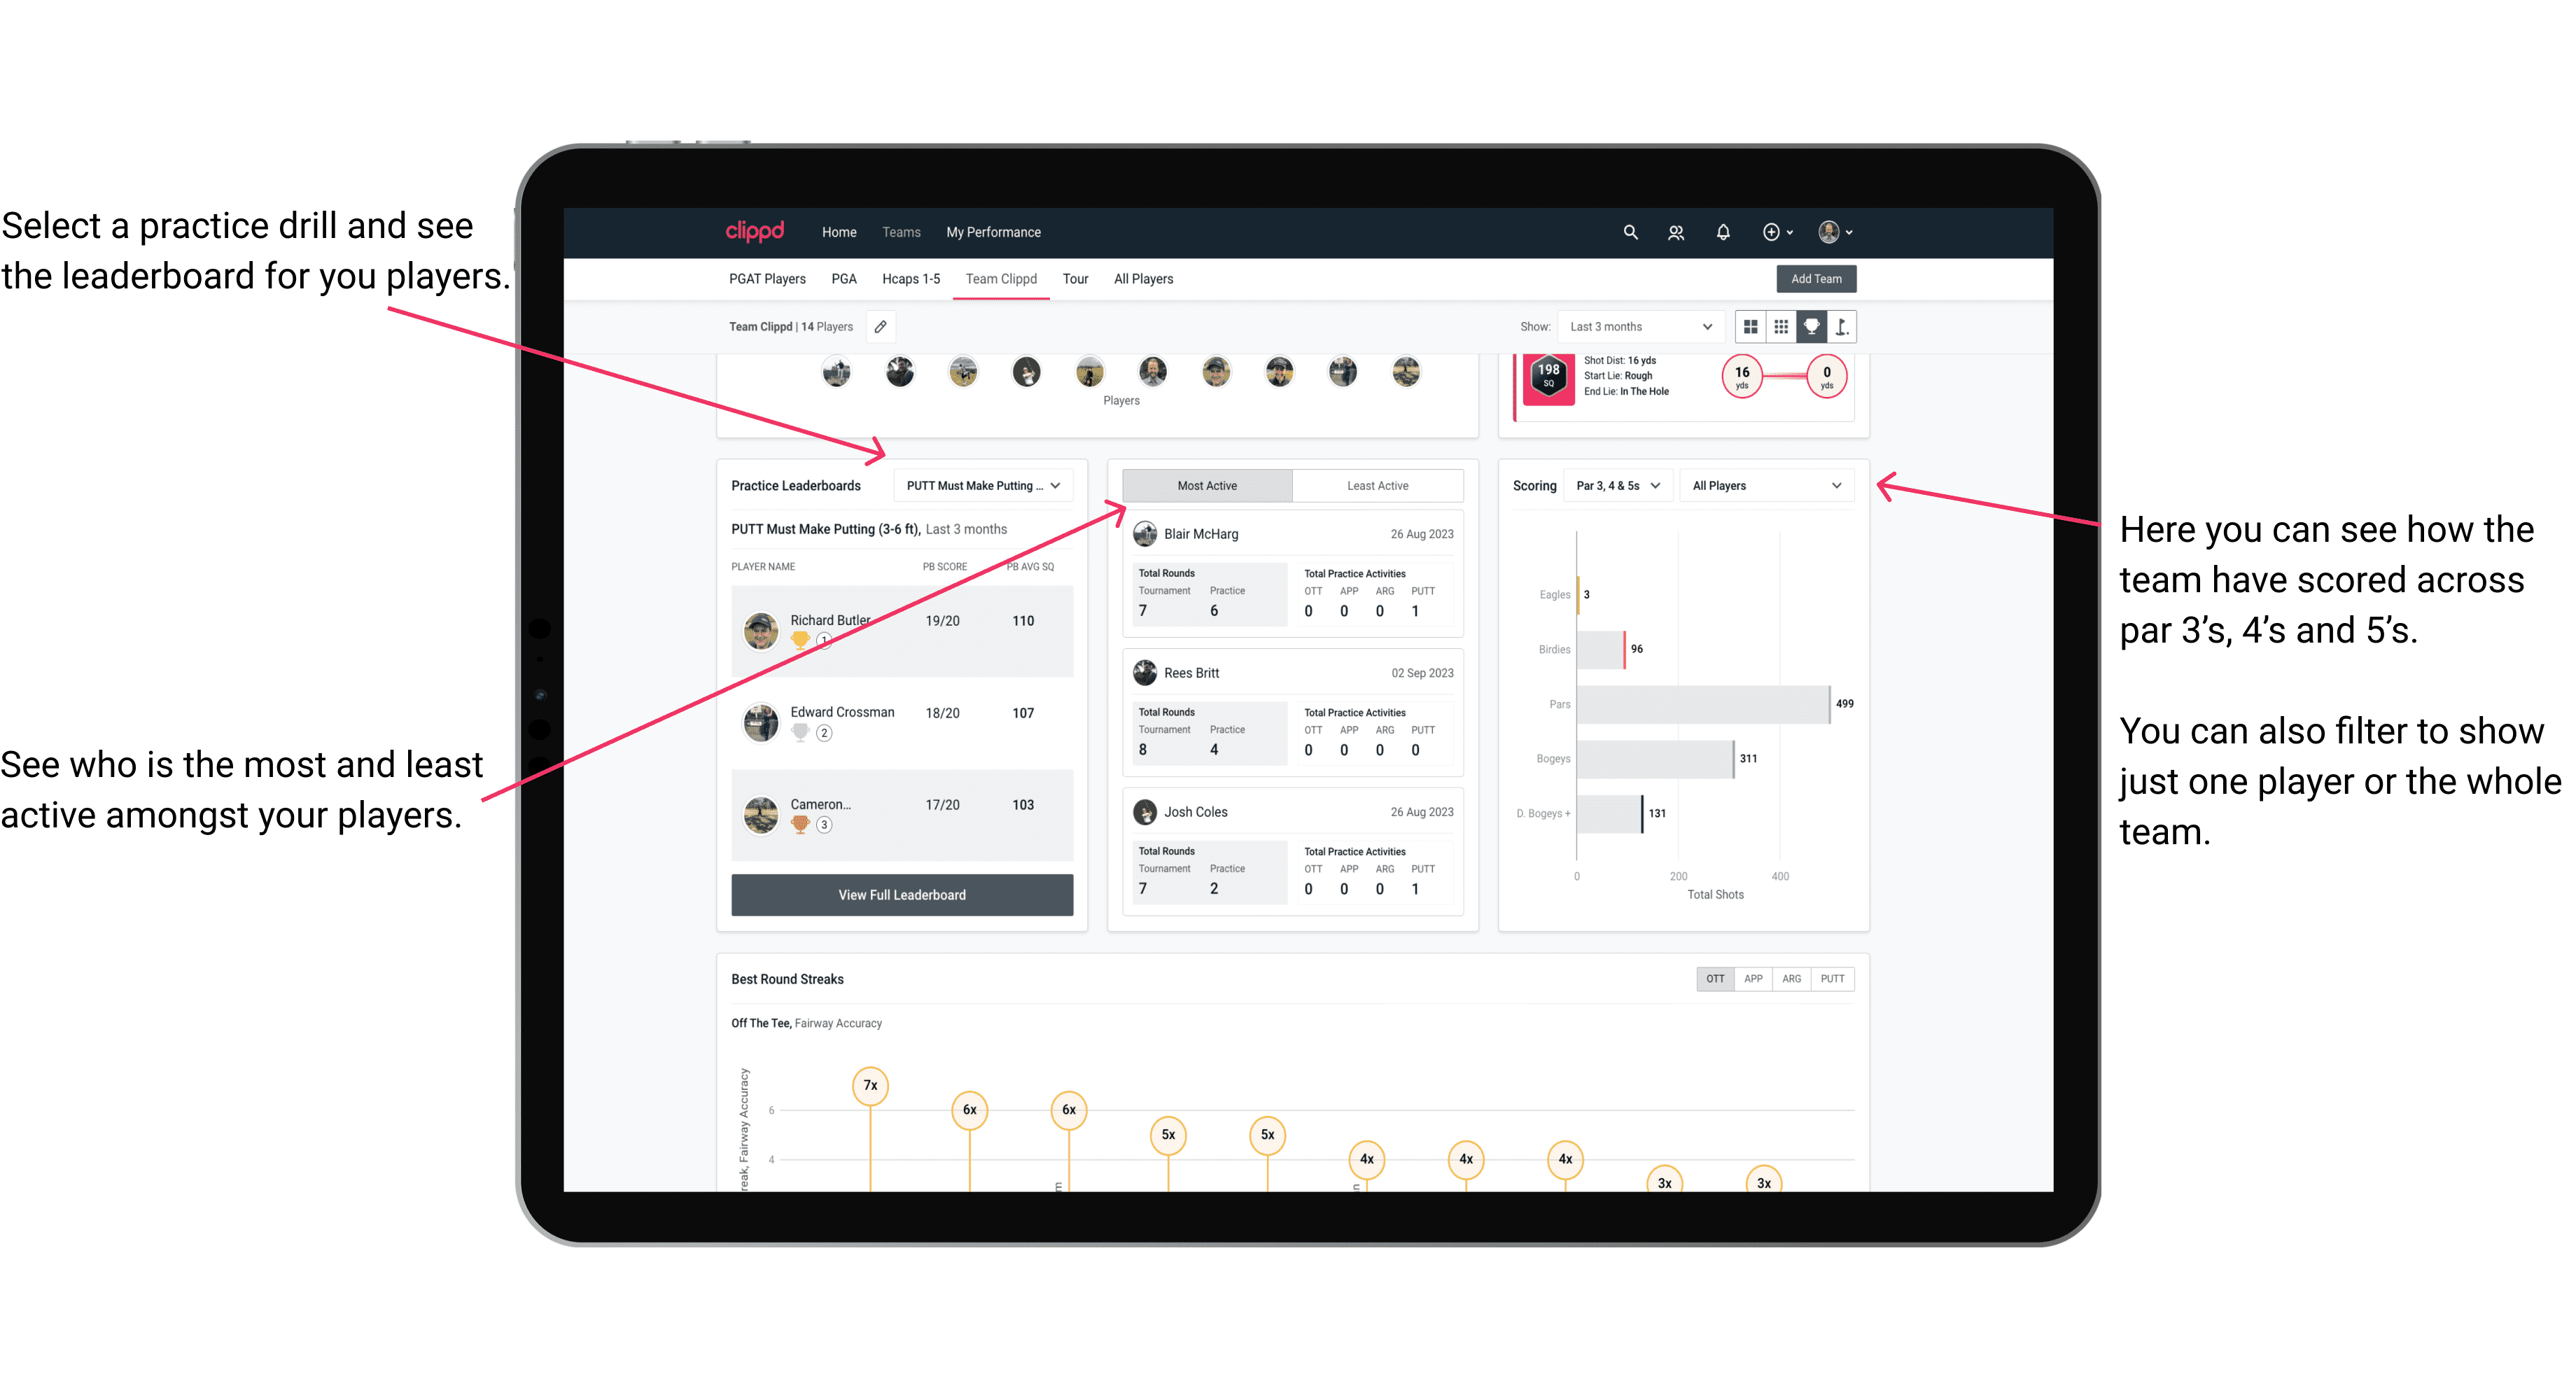Screen dimensions: 2576x1386
Task: Click the add player icon
Action: click(x=1677, y=232)
